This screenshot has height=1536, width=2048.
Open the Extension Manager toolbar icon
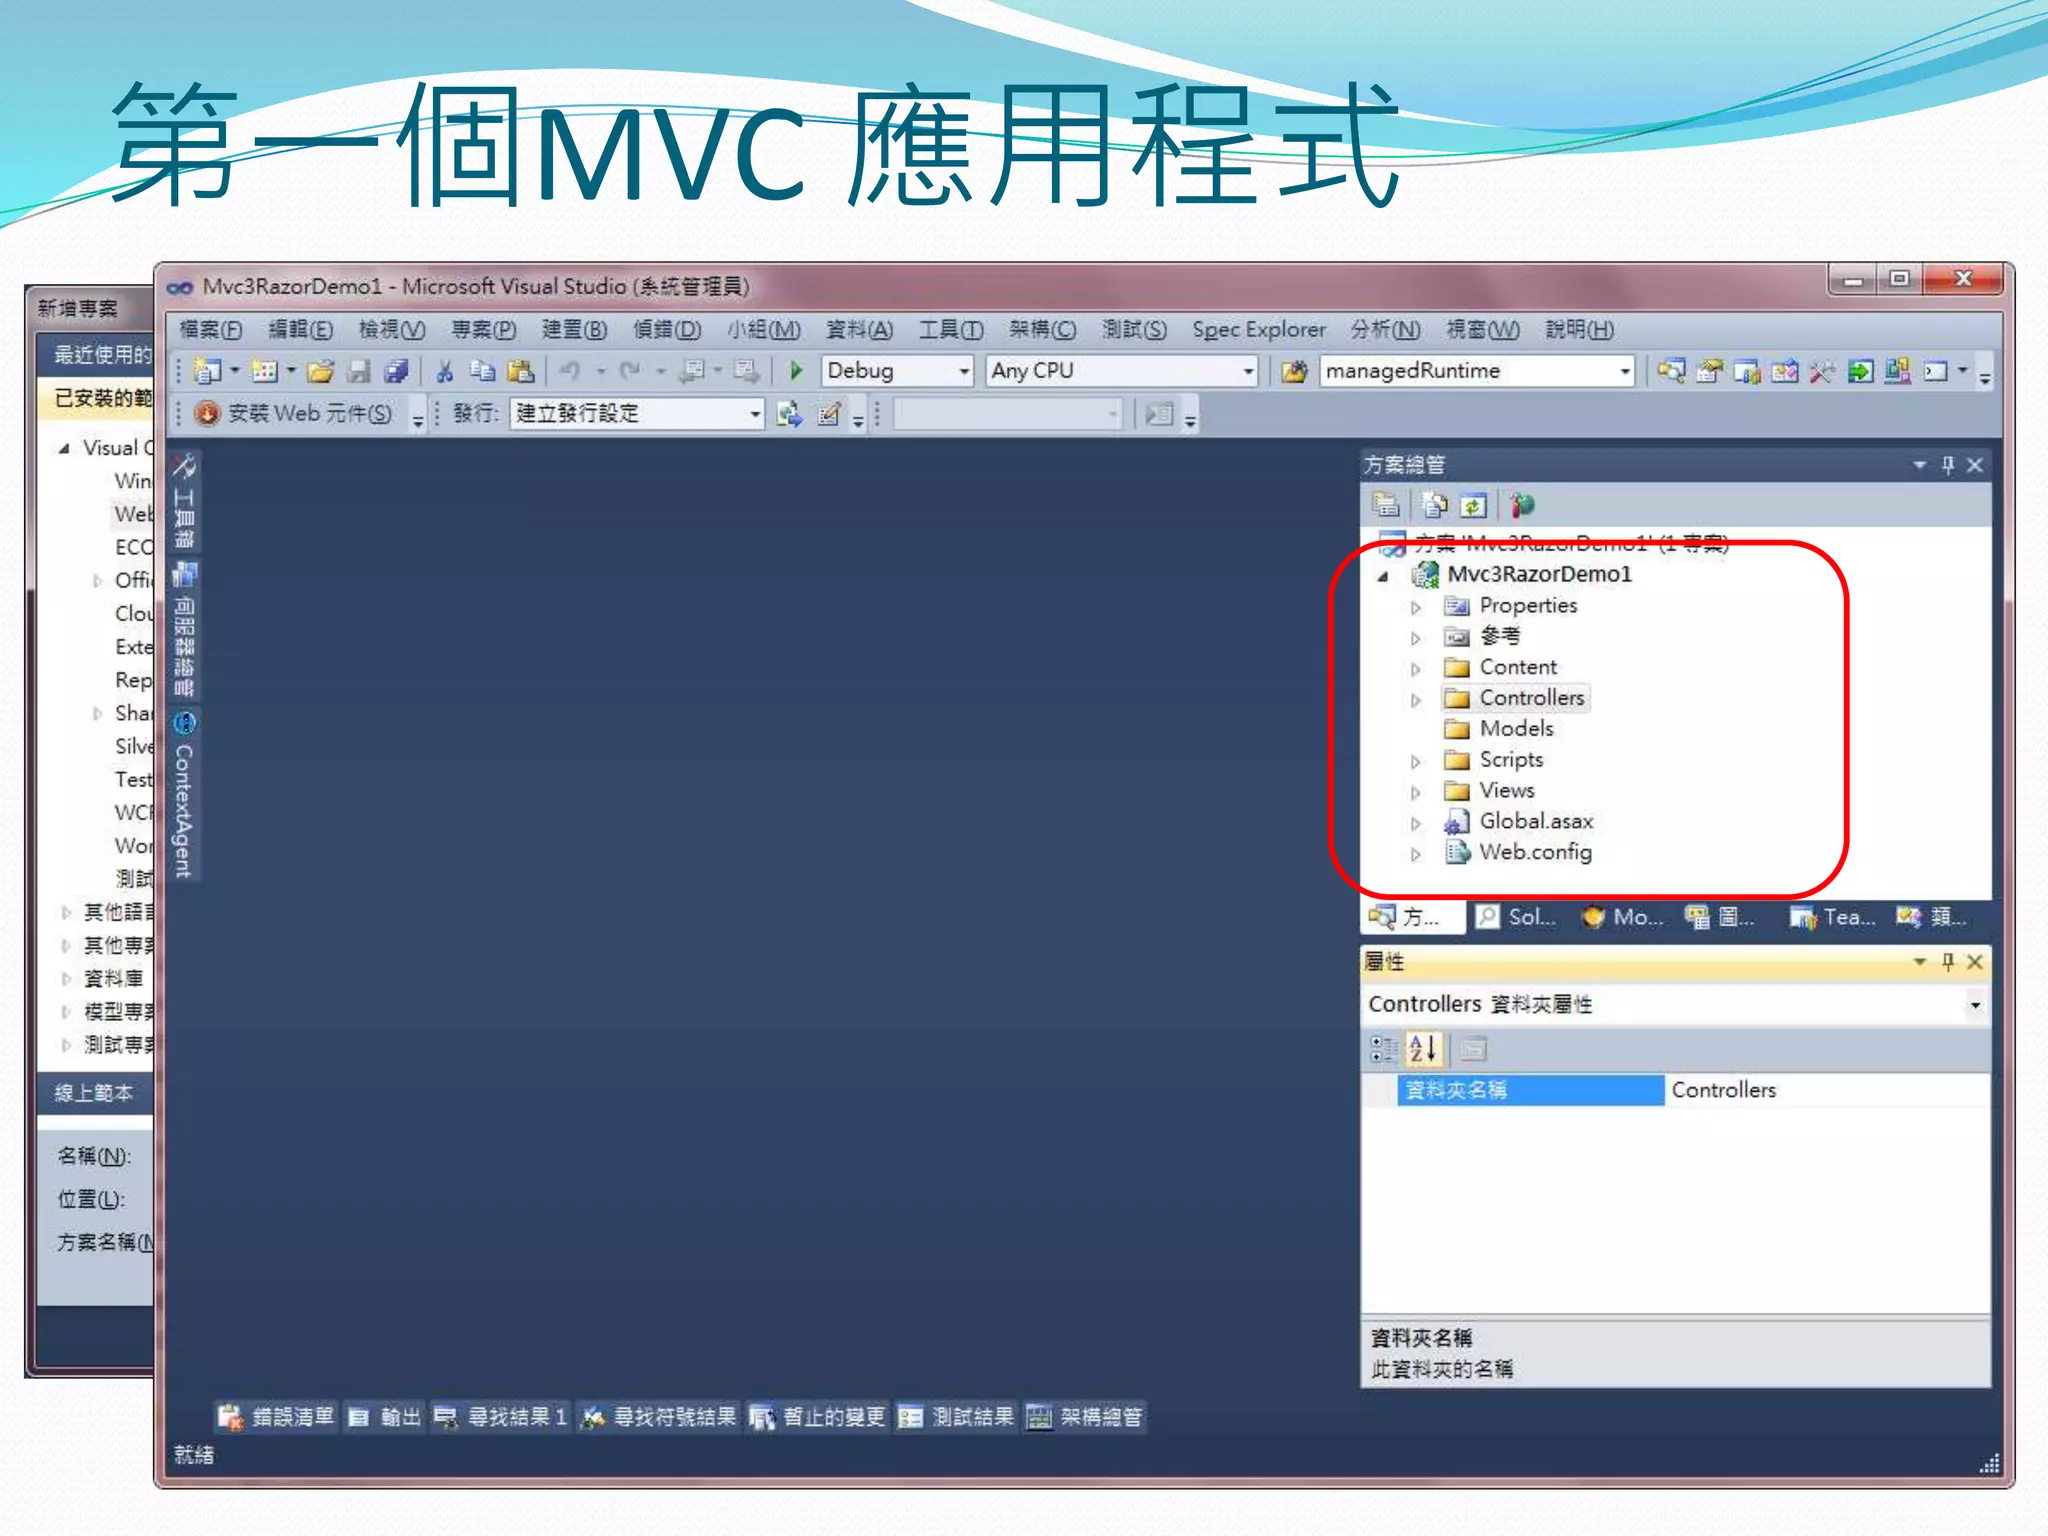(x=1897, y=371)
